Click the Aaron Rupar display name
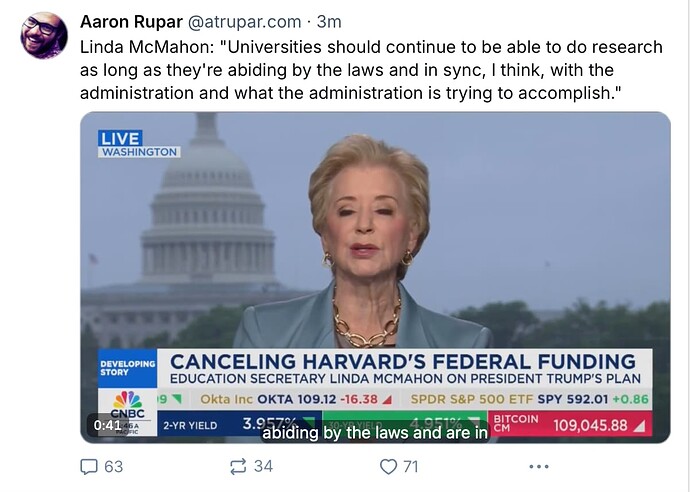Viewport: 690px width, 492px height. (131, 22)
